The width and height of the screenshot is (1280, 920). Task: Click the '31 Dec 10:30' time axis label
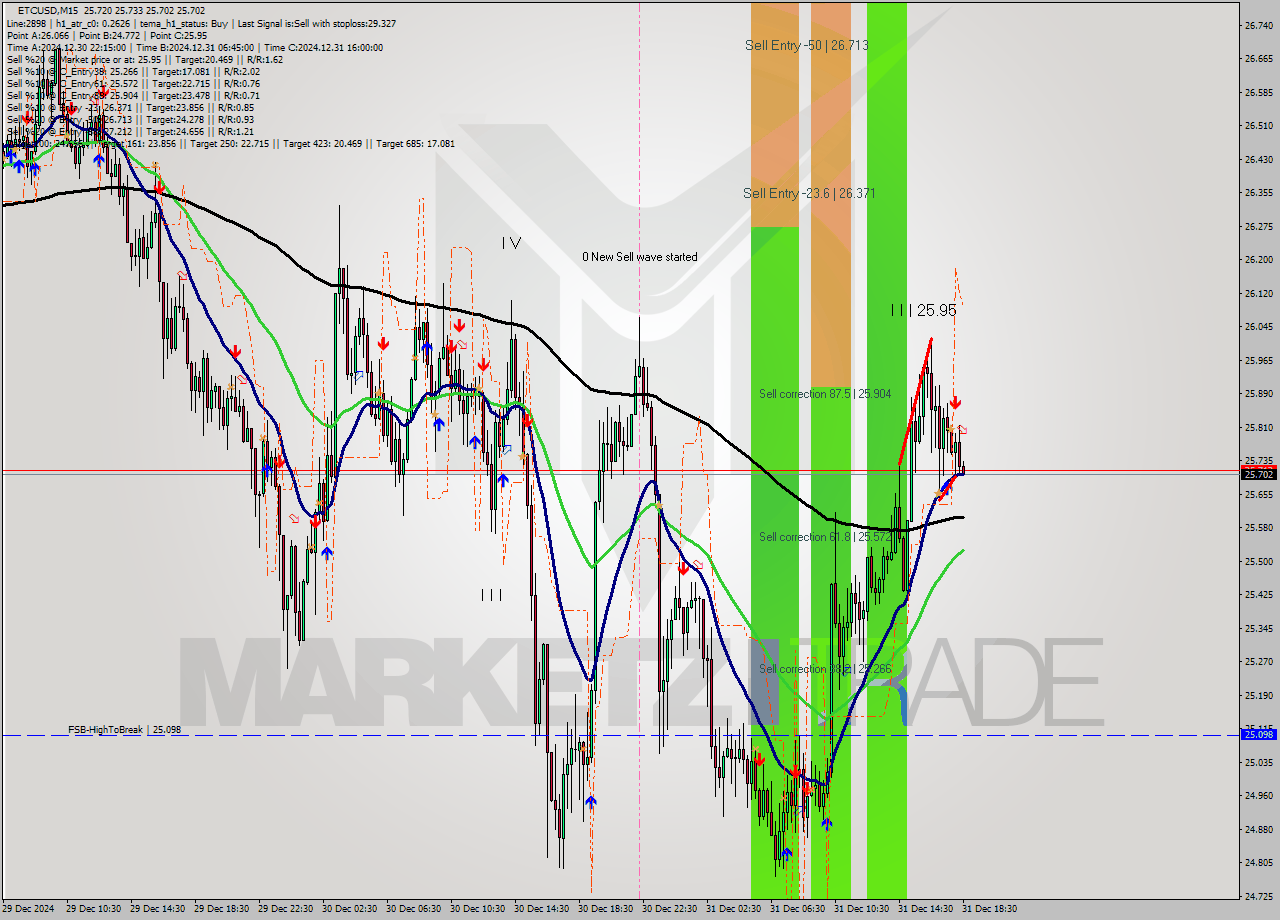click(861, 909)
